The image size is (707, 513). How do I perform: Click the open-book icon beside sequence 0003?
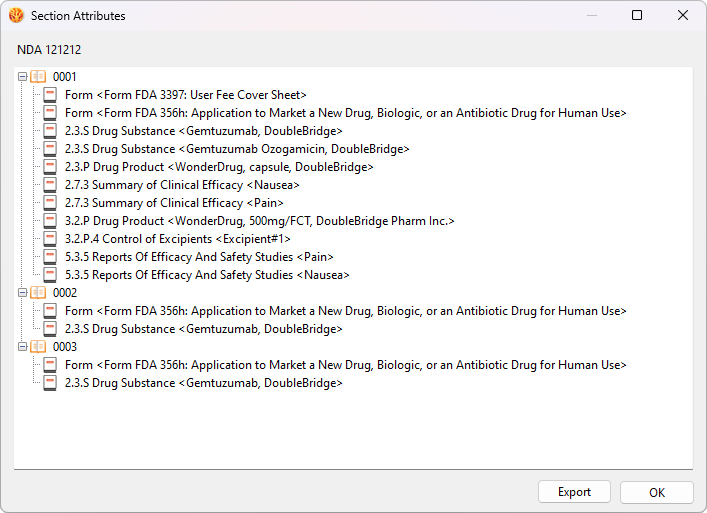point(38,347)
